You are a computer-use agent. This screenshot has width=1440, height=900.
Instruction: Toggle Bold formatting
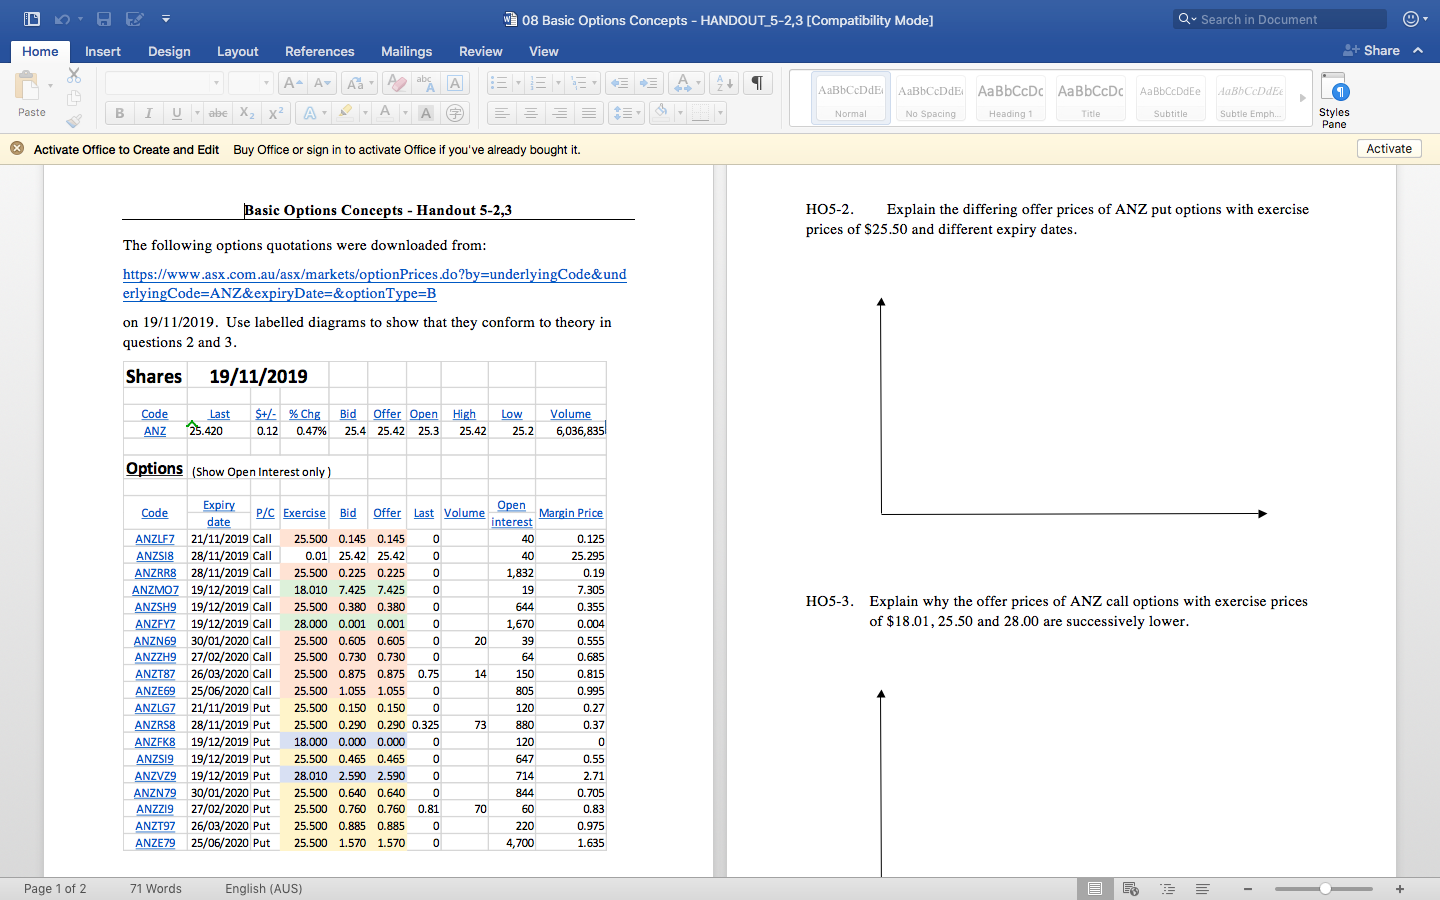point(120,113)
